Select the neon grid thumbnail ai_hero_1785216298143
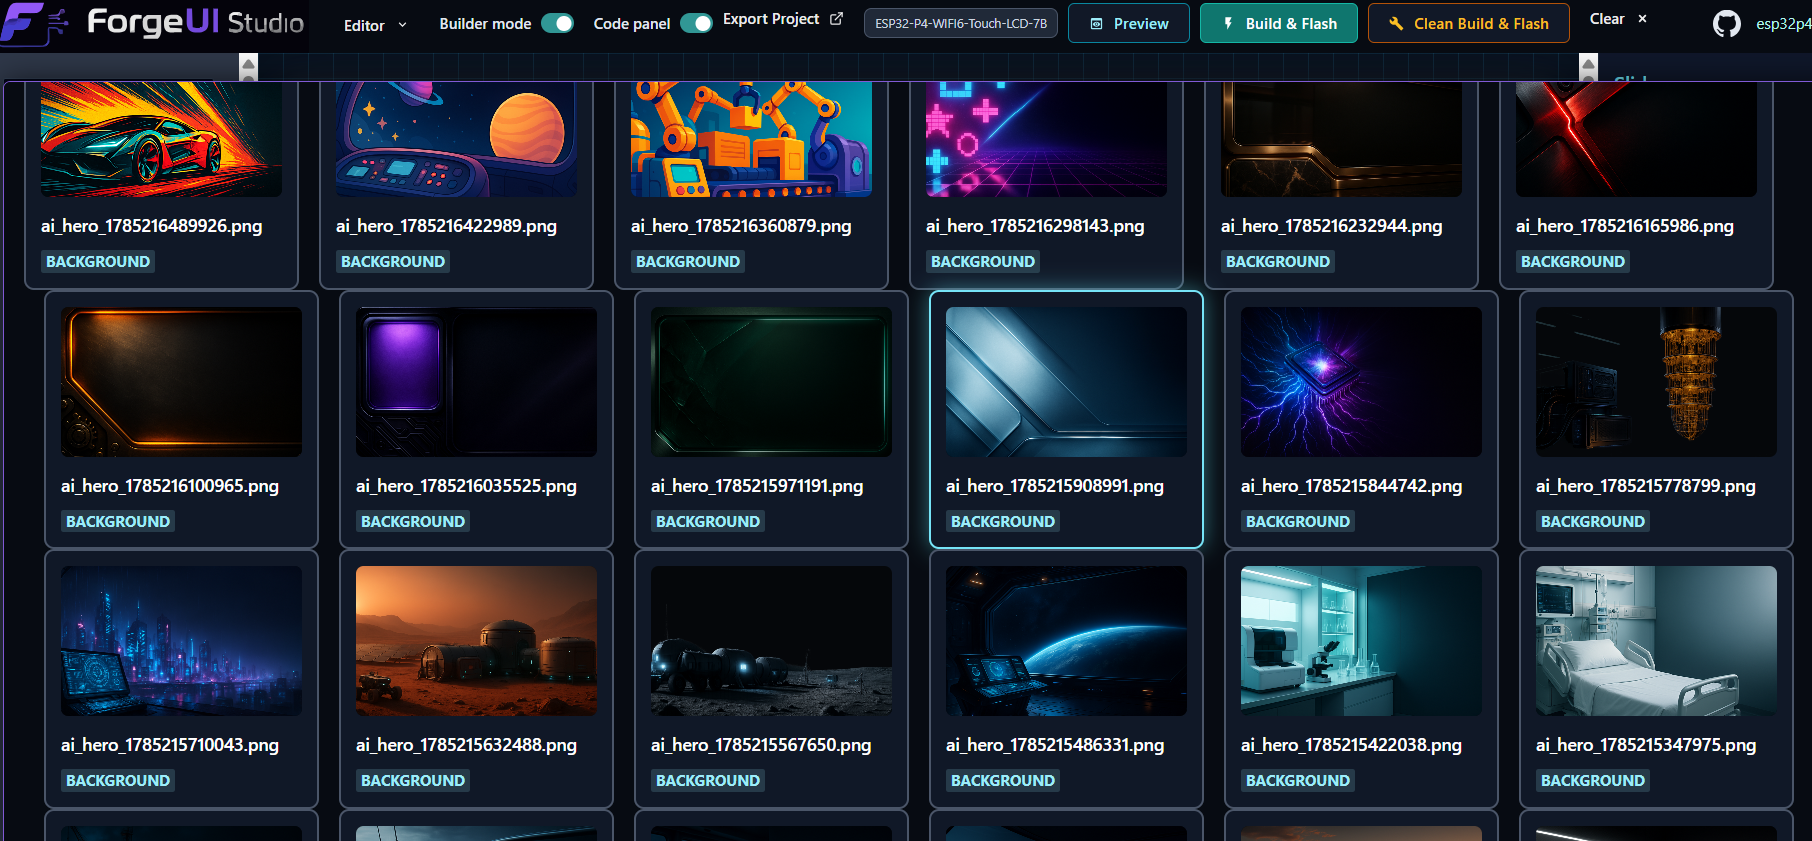Image resolution: width=1812 pixels, height=841 pixels. [1046, 139]
